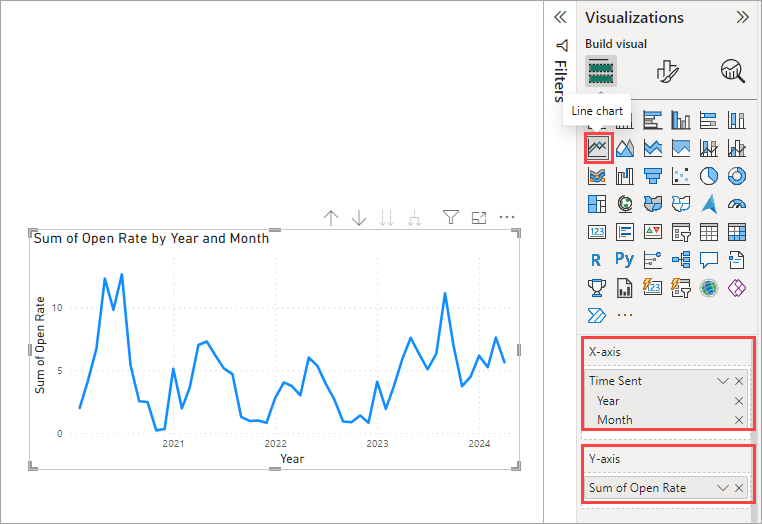Screen dimensions: 762x524
Task: Add a Q&A visual
Action: click(x=709, y=260)
